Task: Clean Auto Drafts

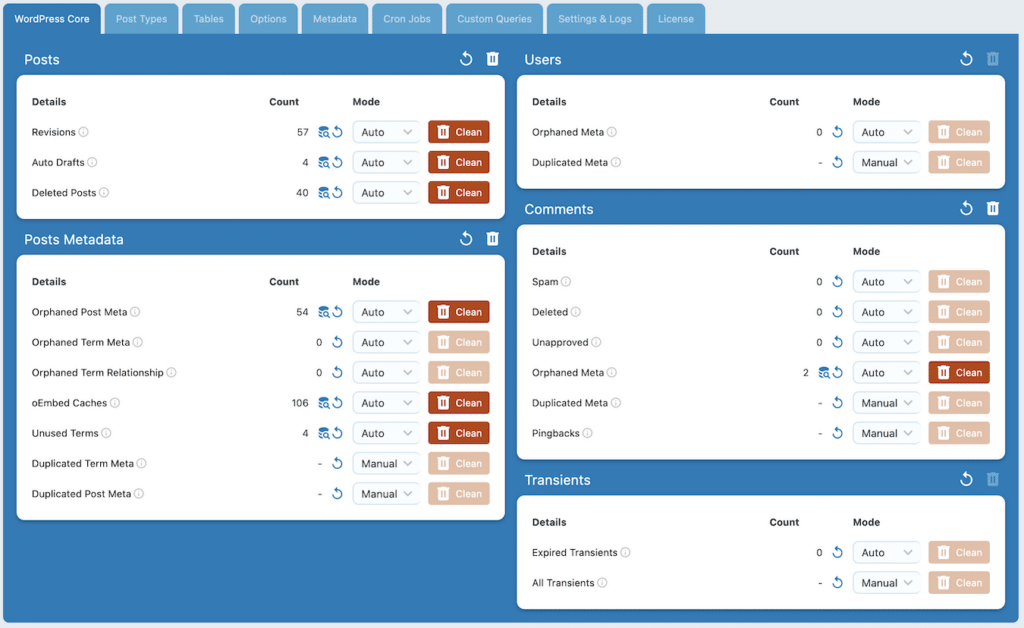Action: tap(458, 163)
